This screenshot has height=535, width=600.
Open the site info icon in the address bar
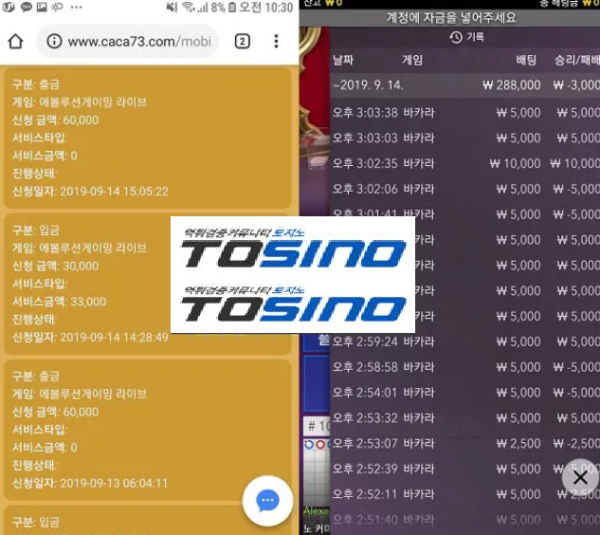click(x=54, y=41)
